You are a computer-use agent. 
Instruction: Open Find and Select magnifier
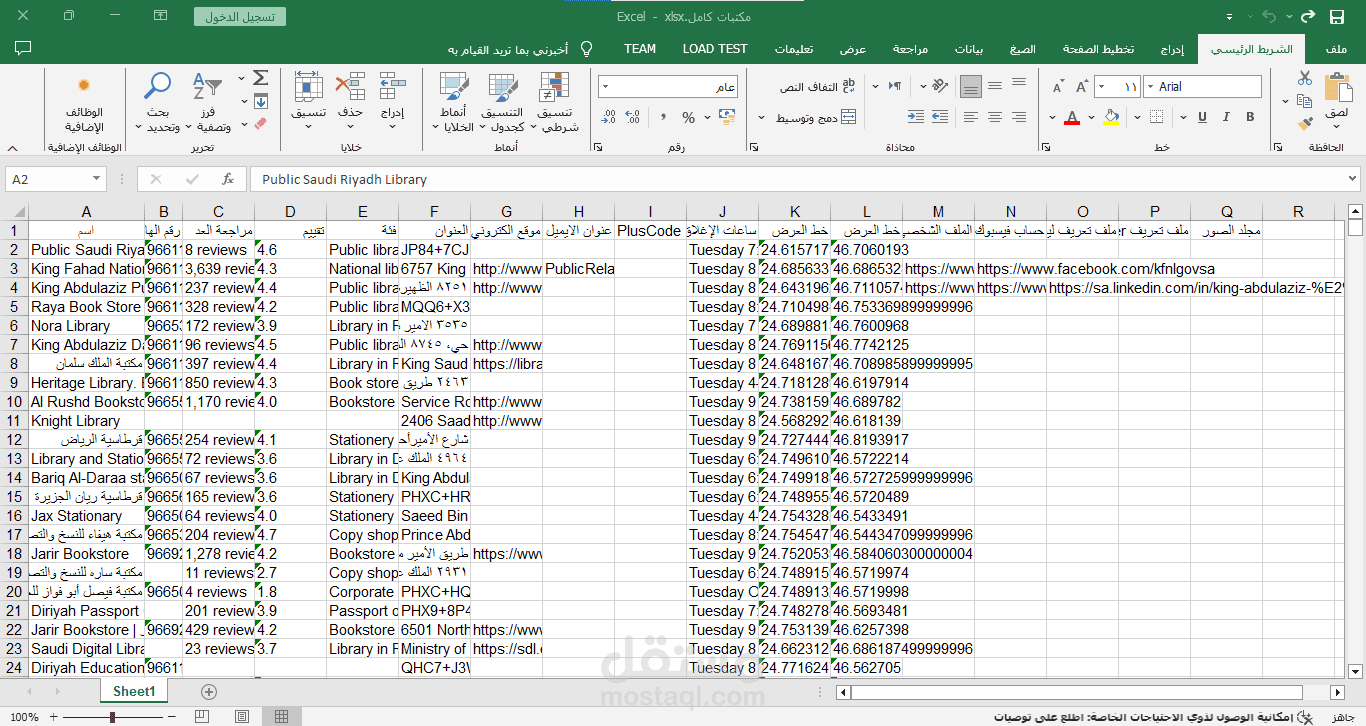(160, 101)
